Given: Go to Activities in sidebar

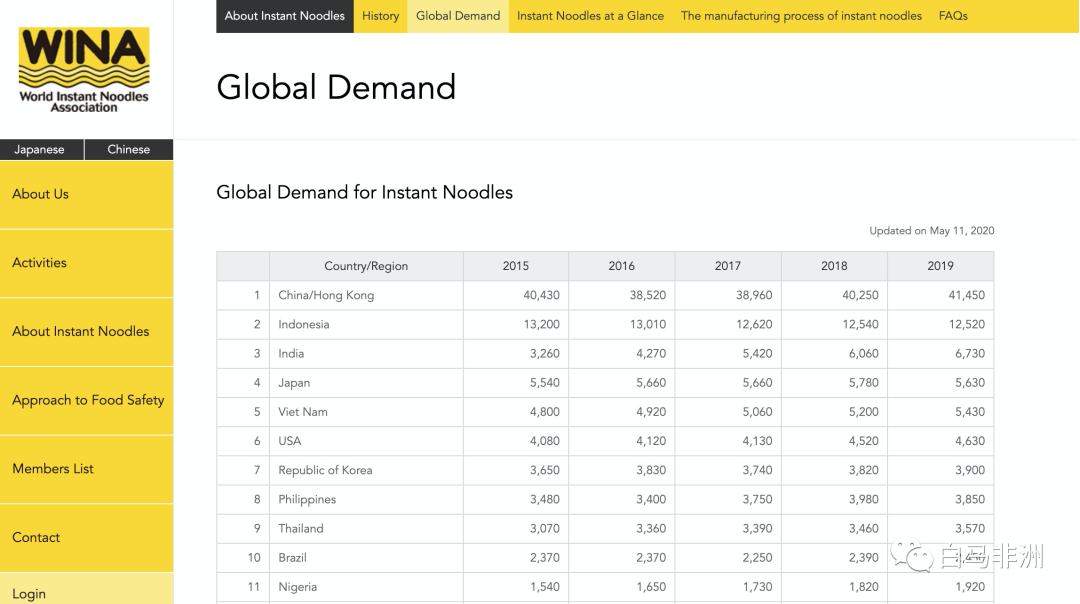Looking at the screenshot, I should (40, 263).
